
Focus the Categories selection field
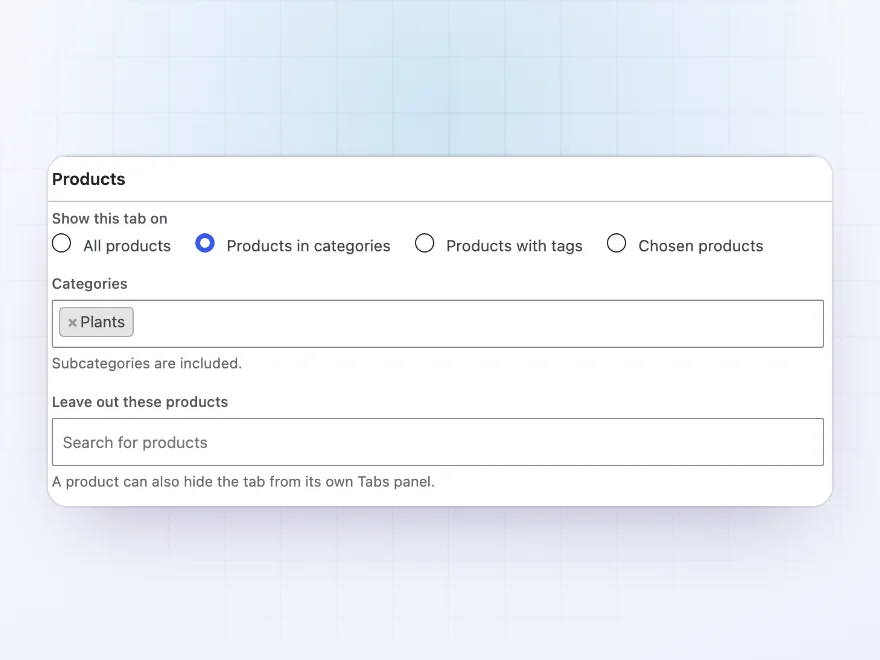pos(438,324)
